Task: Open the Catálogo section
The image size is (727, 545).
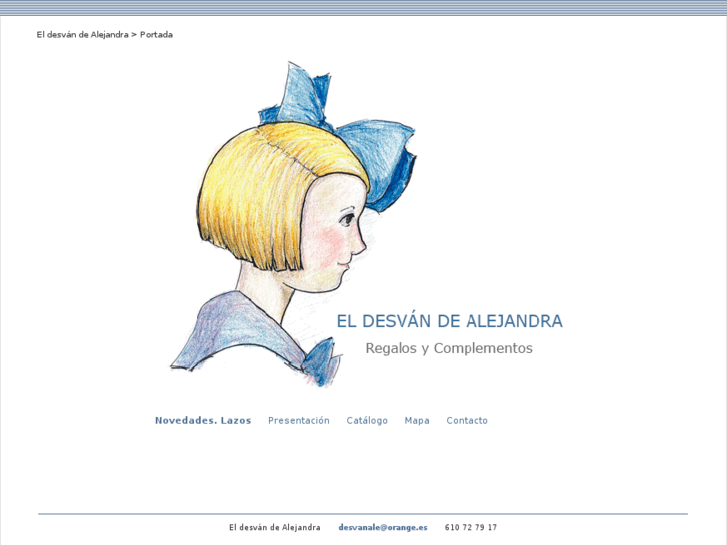Action: pyautogui.click(x=367, y=421)
